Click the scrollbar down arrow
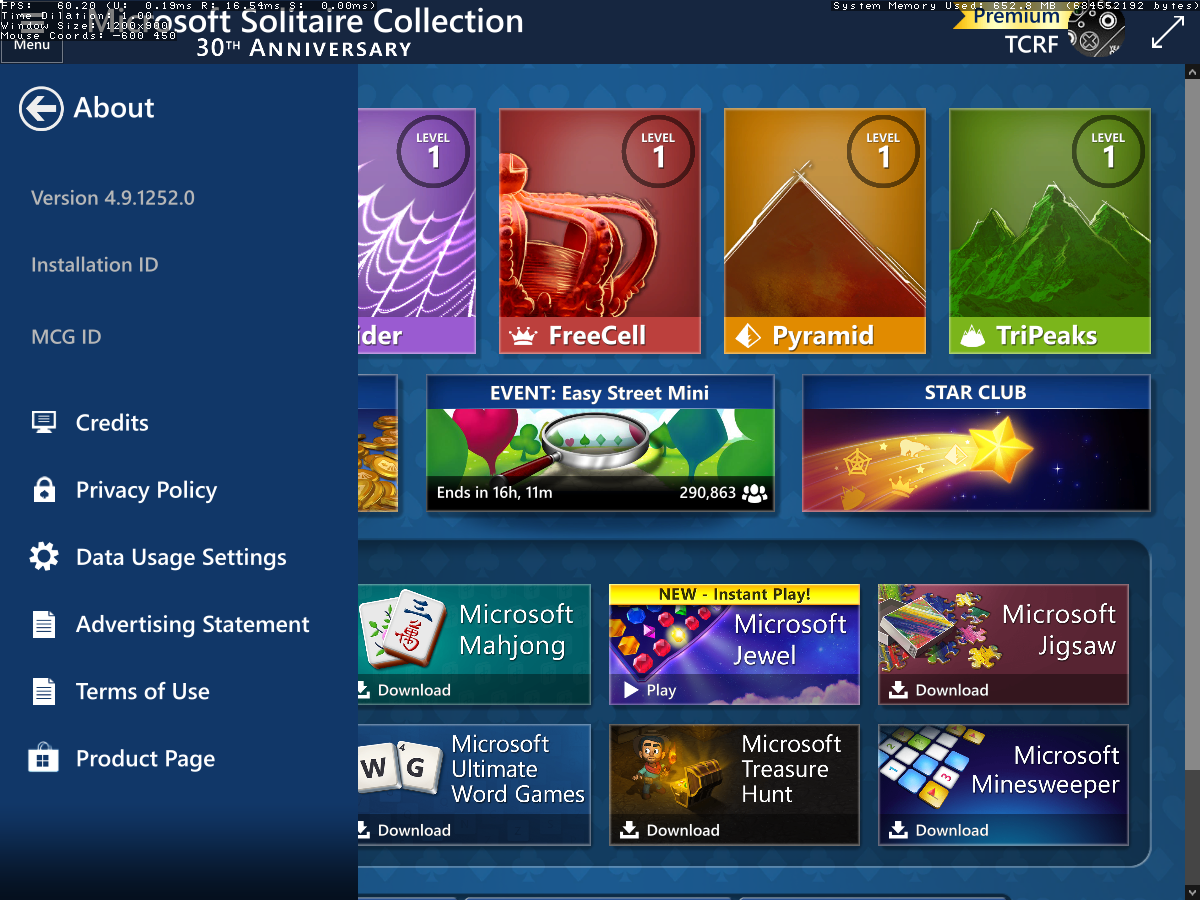This screenshot has height=900, width=1200. (x=1192, y=892)
